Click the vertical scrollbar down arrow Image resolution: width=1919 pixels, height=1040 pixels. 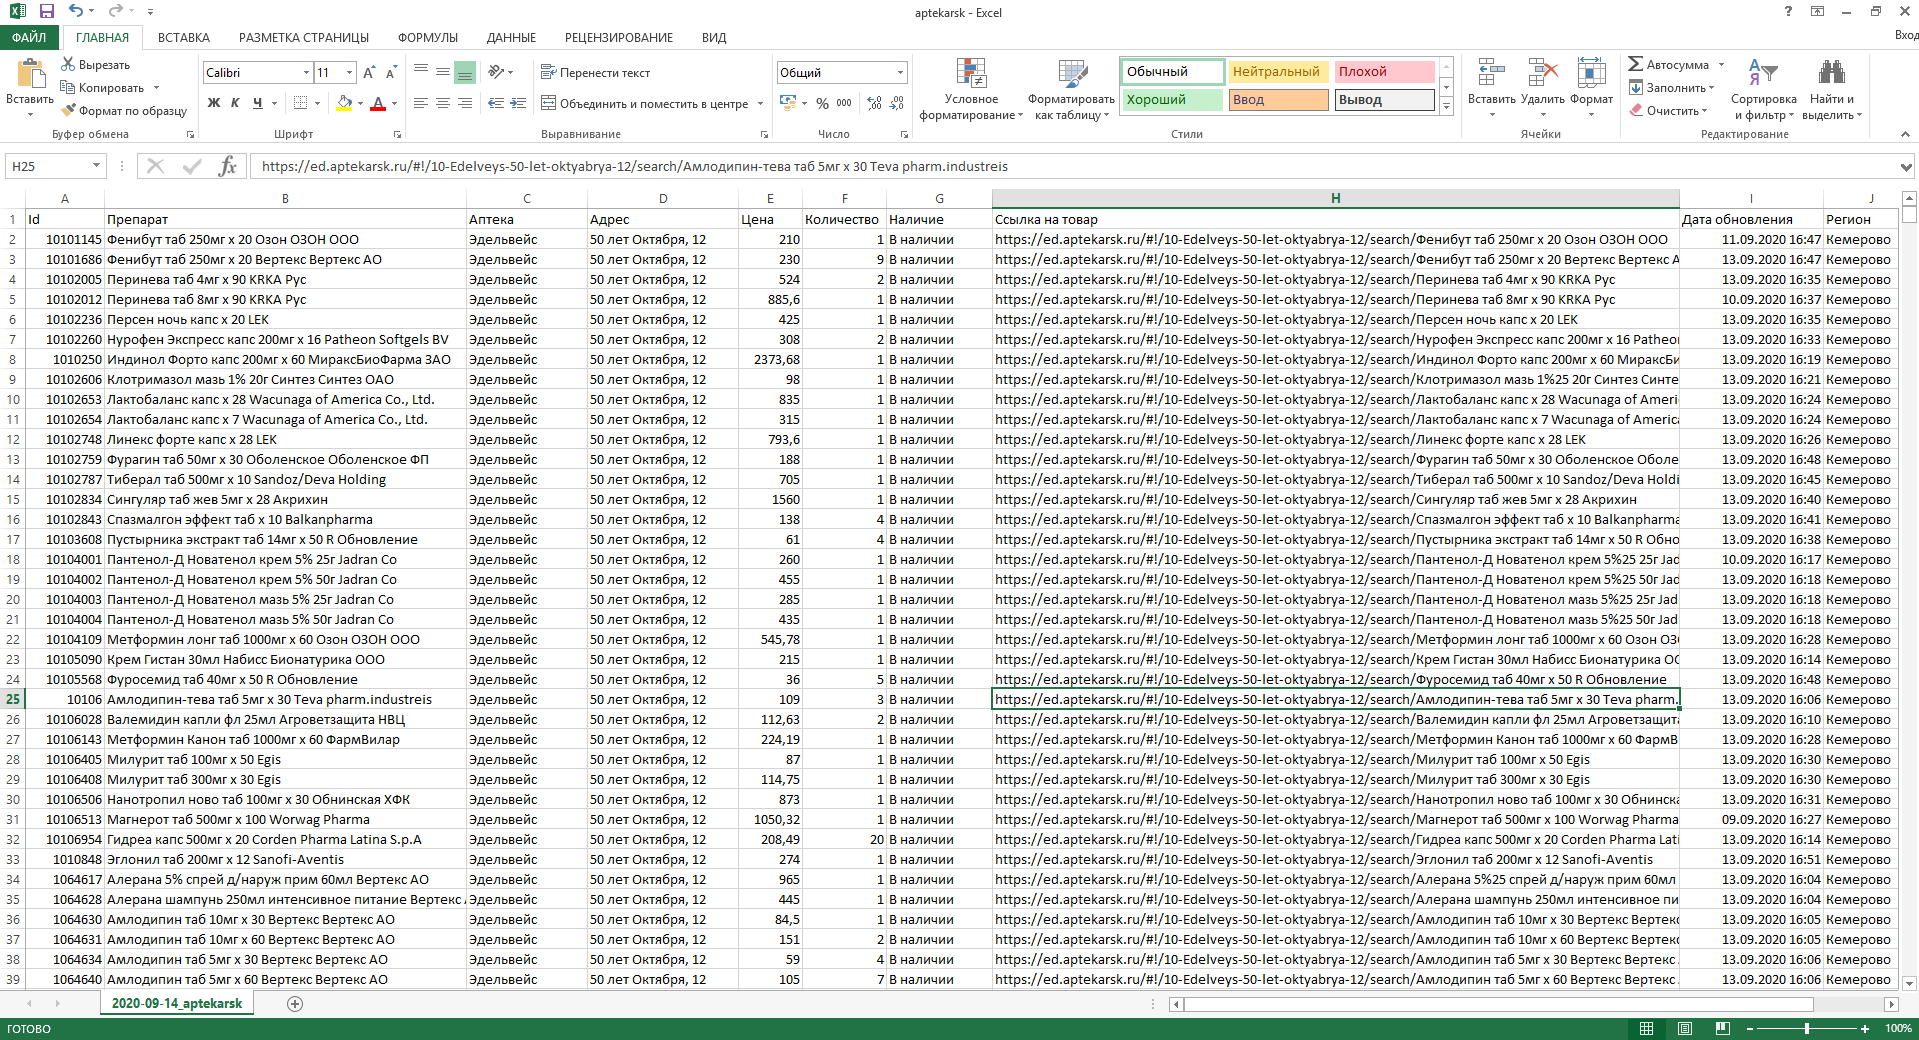point(1909,983)
